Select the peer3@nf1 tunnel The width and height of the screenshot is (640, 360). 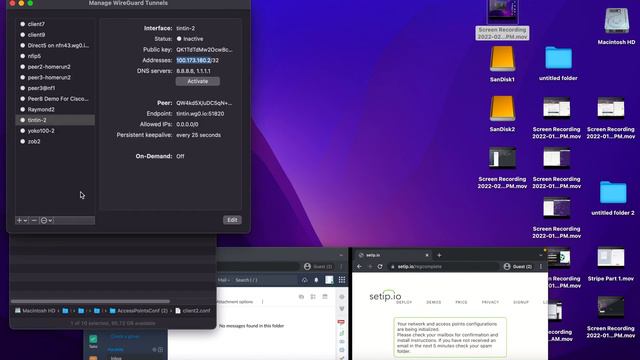55,88
